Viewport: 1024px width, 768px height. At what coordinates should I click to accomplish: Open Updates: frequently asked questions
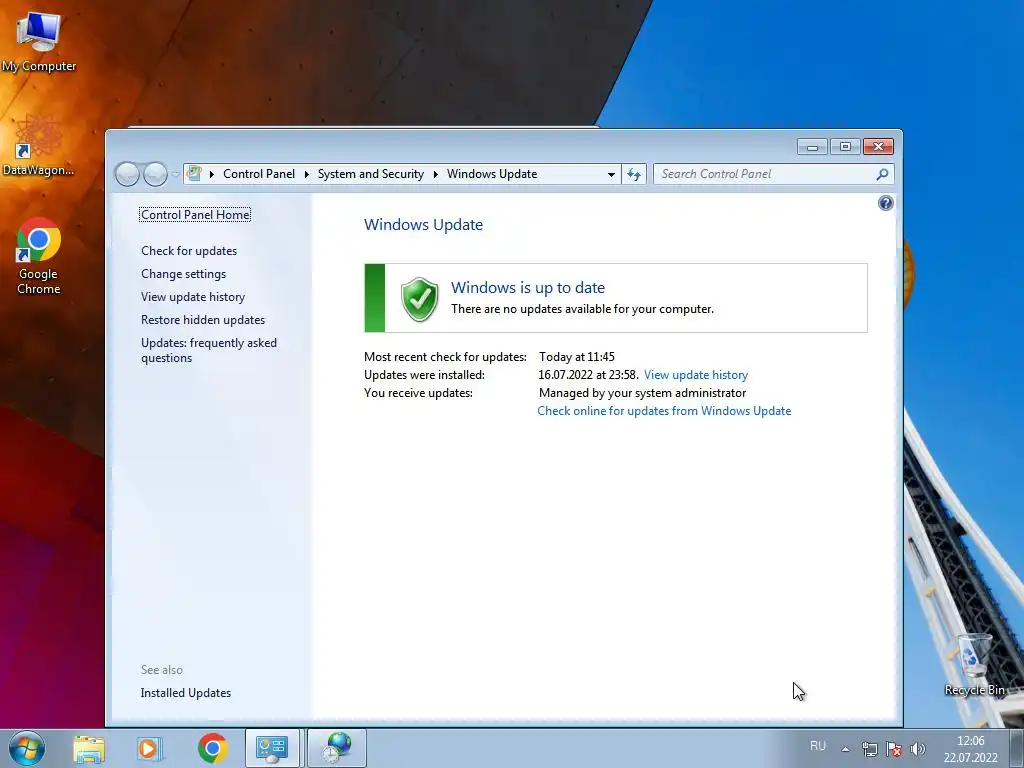pos(209,350)
